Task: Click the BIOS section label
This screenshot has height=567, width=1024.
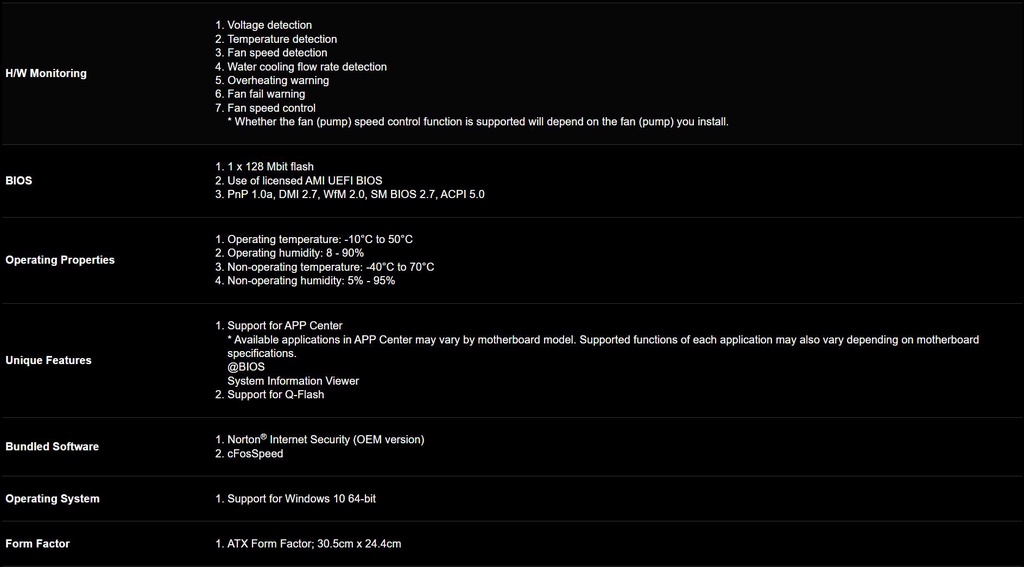Action: coord(19,181)
